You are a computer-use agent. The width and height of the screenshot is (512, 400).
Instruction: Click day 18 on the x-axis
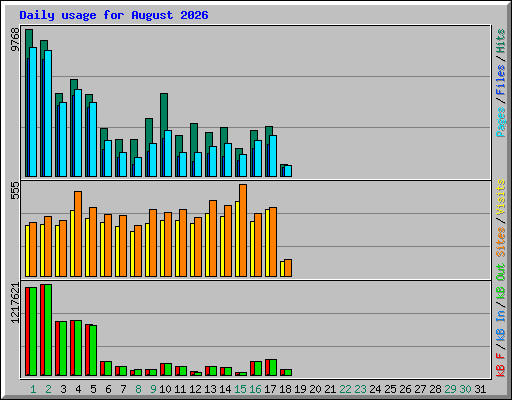[285, 389]
